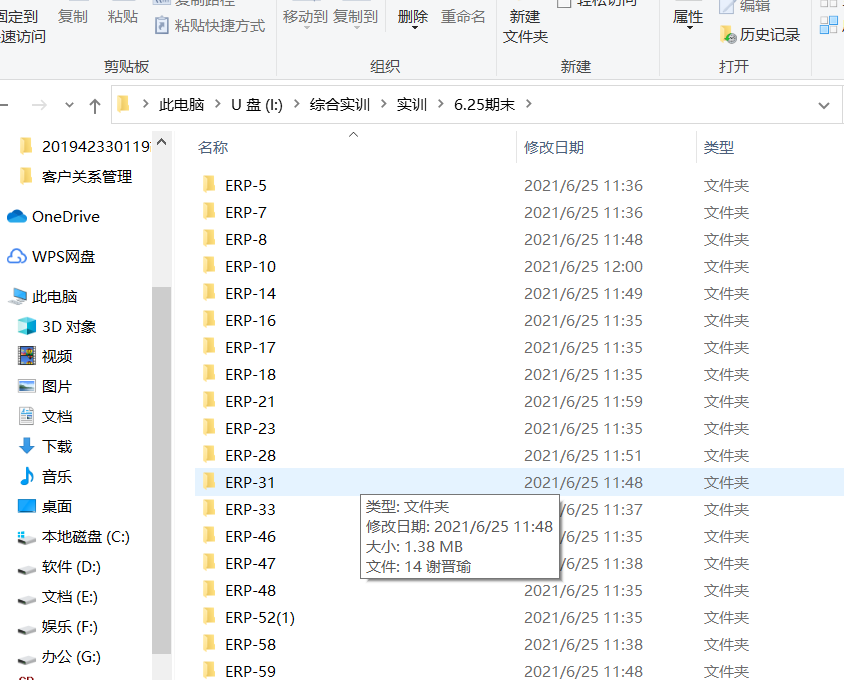Screen dimensions: 844x680
Task: Select 3D 对象 in navigation pane
Action: pyautogui.click(x=68, y=327)
